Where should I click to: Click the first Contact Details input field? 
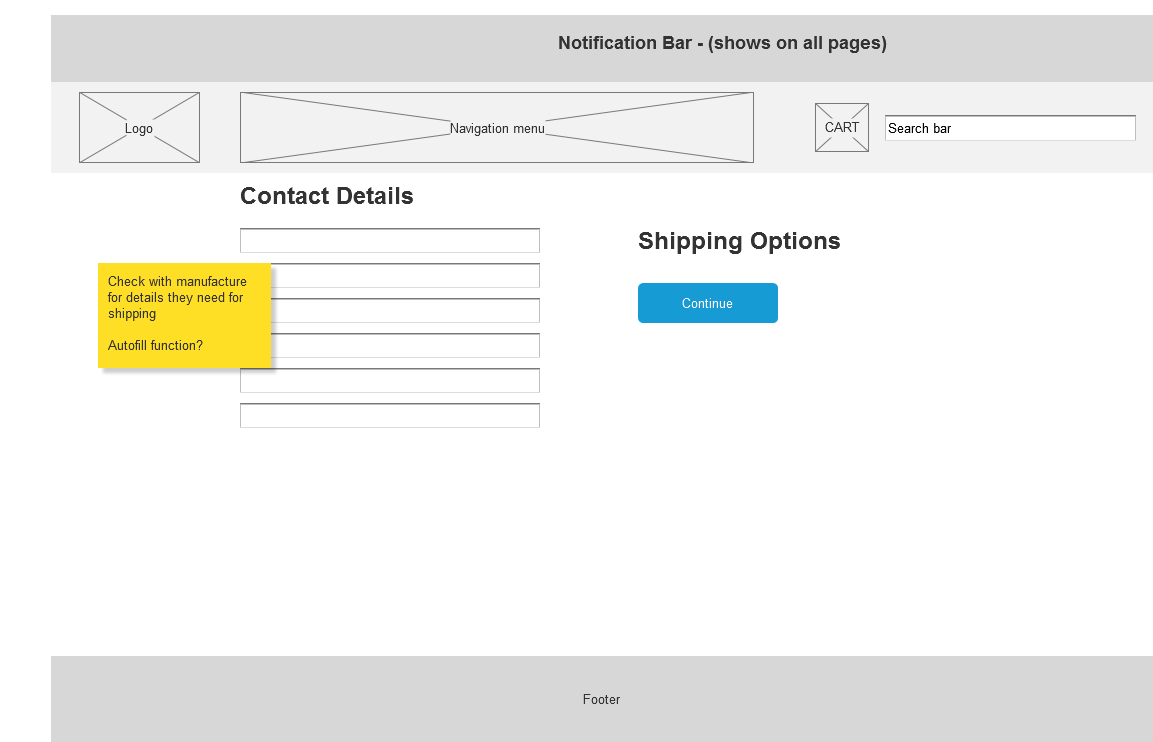[389, 241]
